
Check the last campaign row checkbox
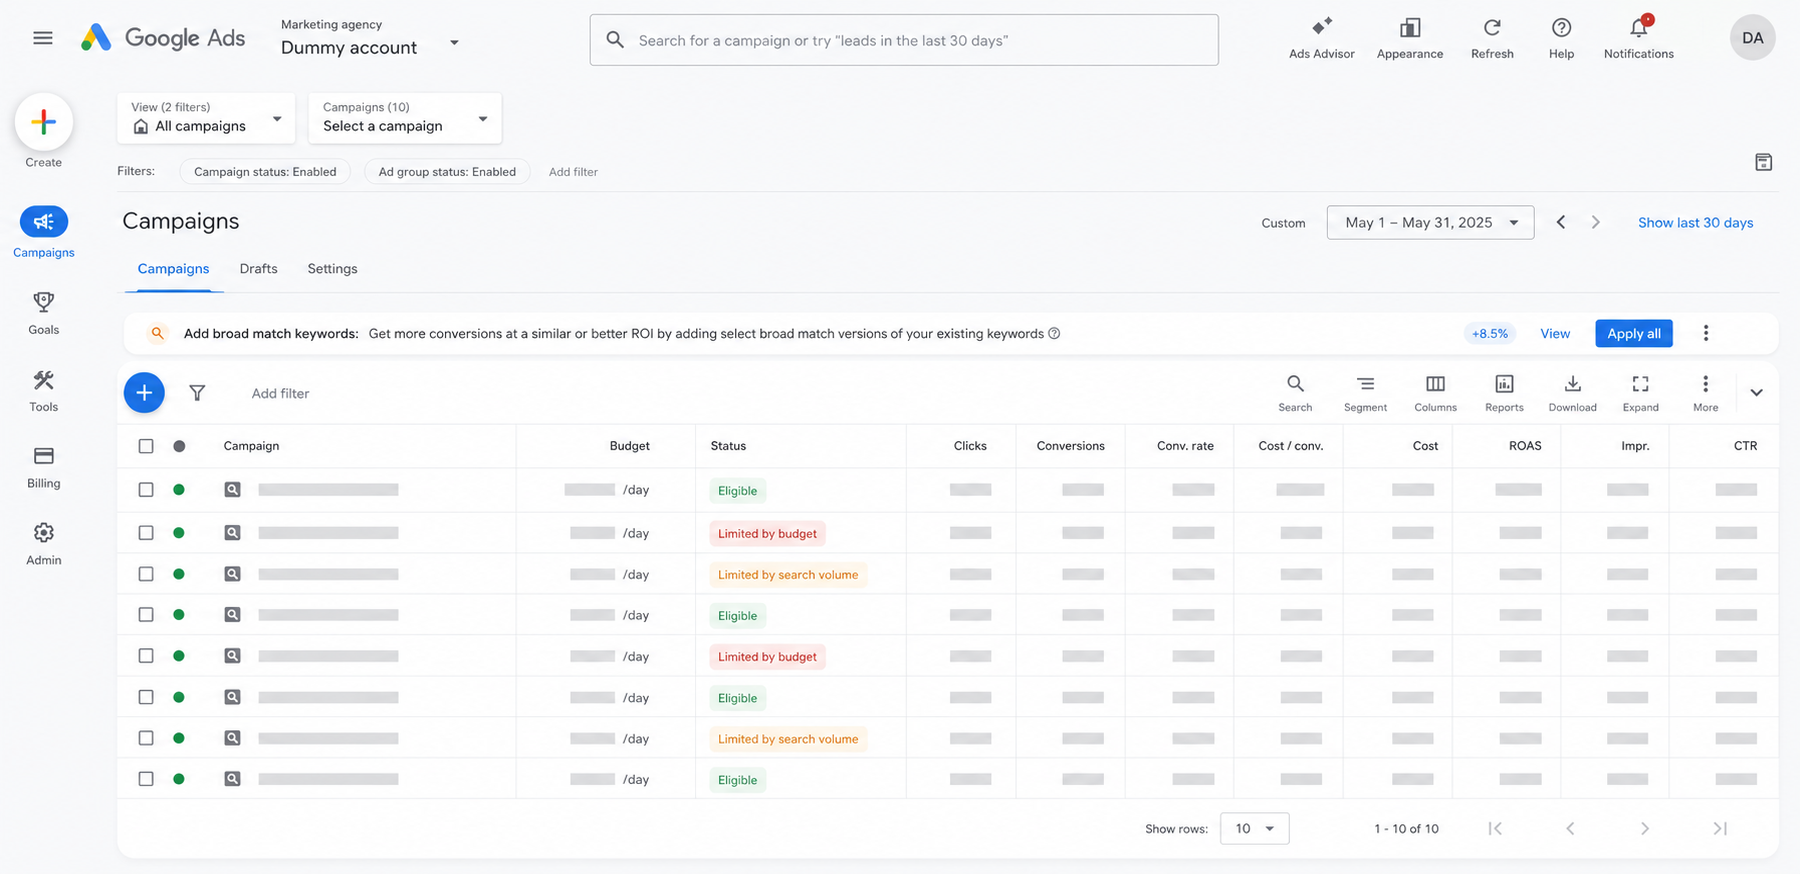point(146,779)
